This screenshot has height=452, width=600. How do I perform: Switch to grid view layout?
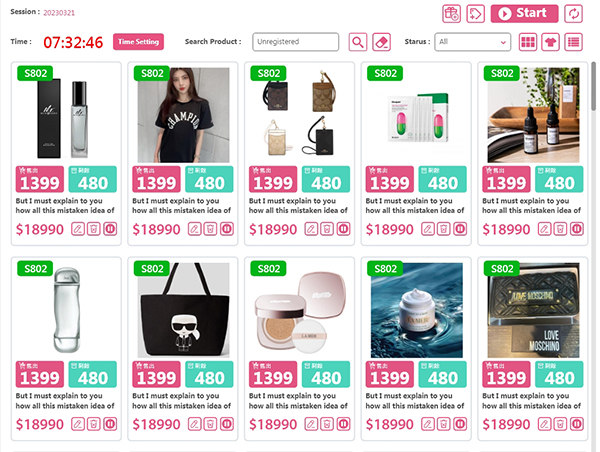tap(528, 42)
